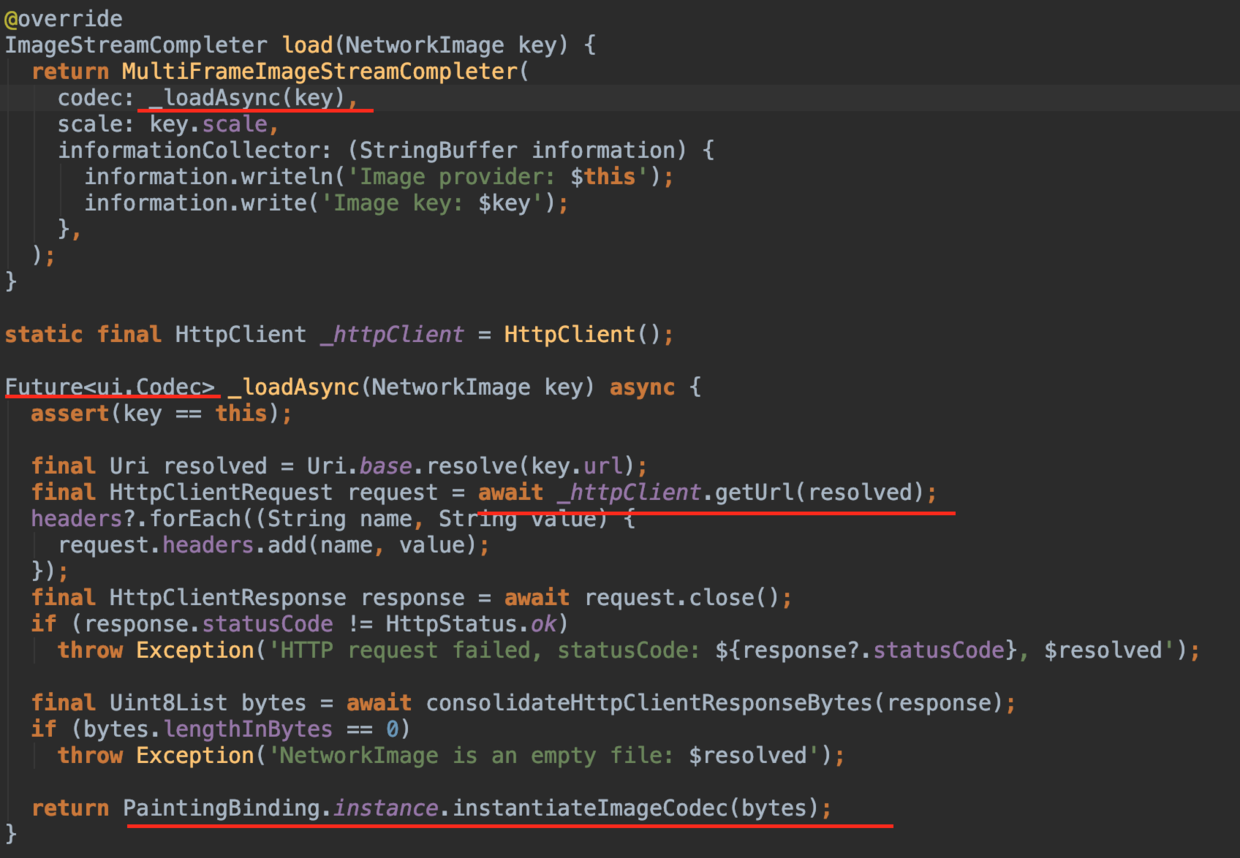Screen dimensions: 1240x858
Task: Click the request.close() call
Action: point(682,598)
